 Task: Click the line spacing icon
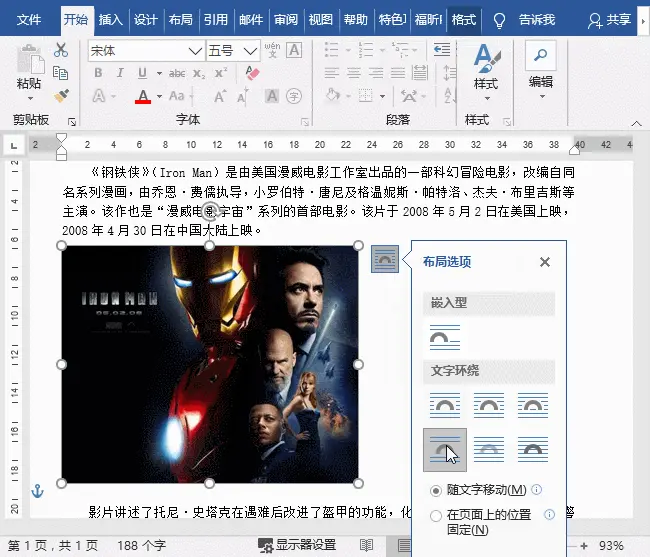tap(449, 73)
